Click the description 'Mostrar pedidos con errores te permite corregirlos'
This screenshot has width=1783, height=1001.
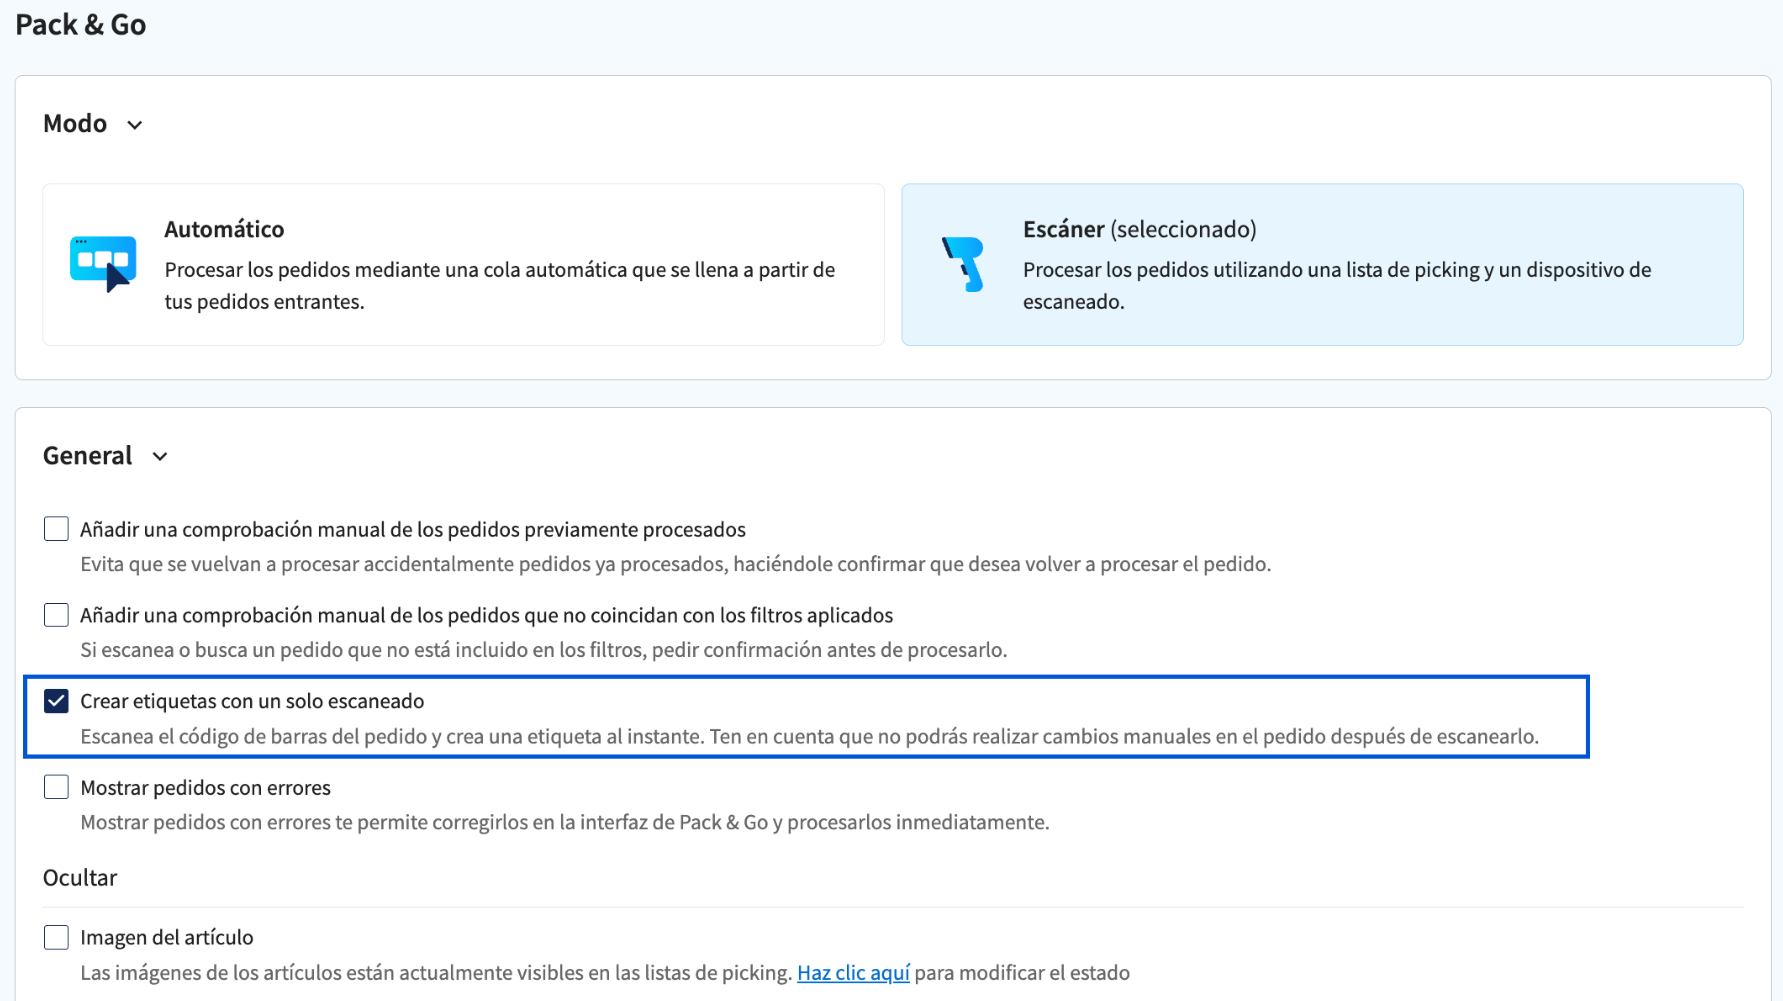565,822
